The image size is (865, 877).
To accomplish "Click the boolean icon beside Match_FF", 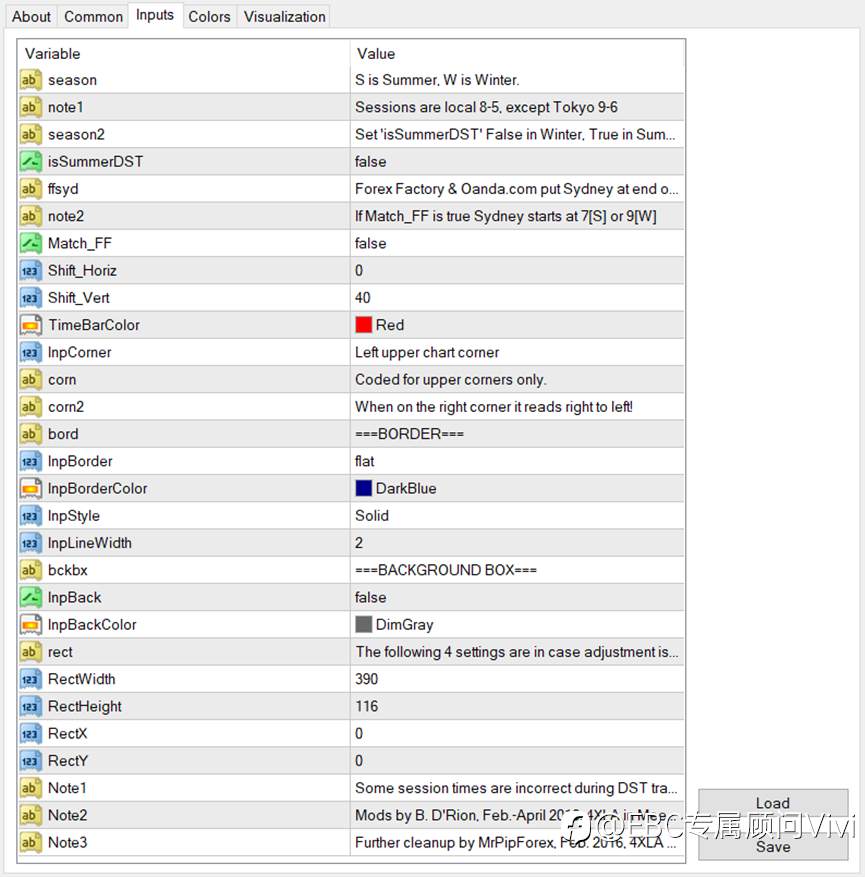I will click(x=30, y=243).
